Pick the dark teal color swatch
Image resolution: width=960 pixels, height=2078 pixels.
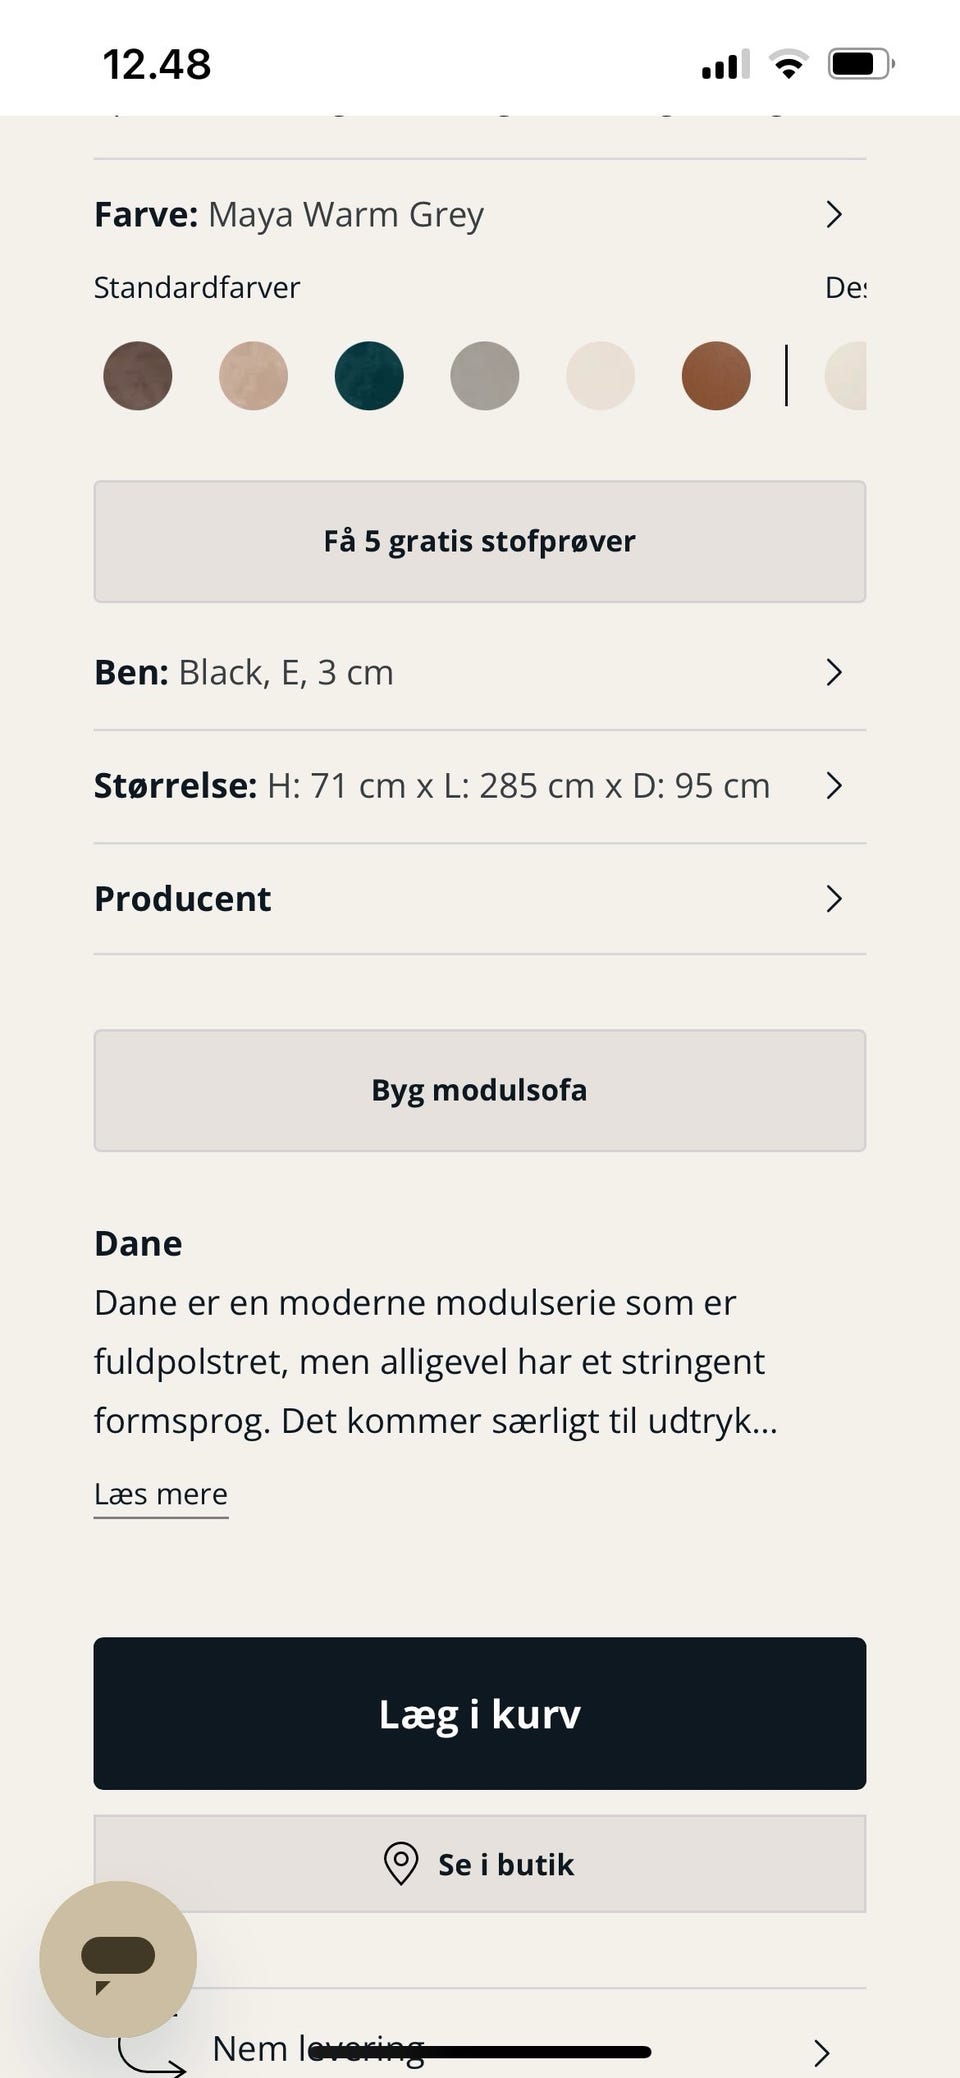(x=369, y=376)
